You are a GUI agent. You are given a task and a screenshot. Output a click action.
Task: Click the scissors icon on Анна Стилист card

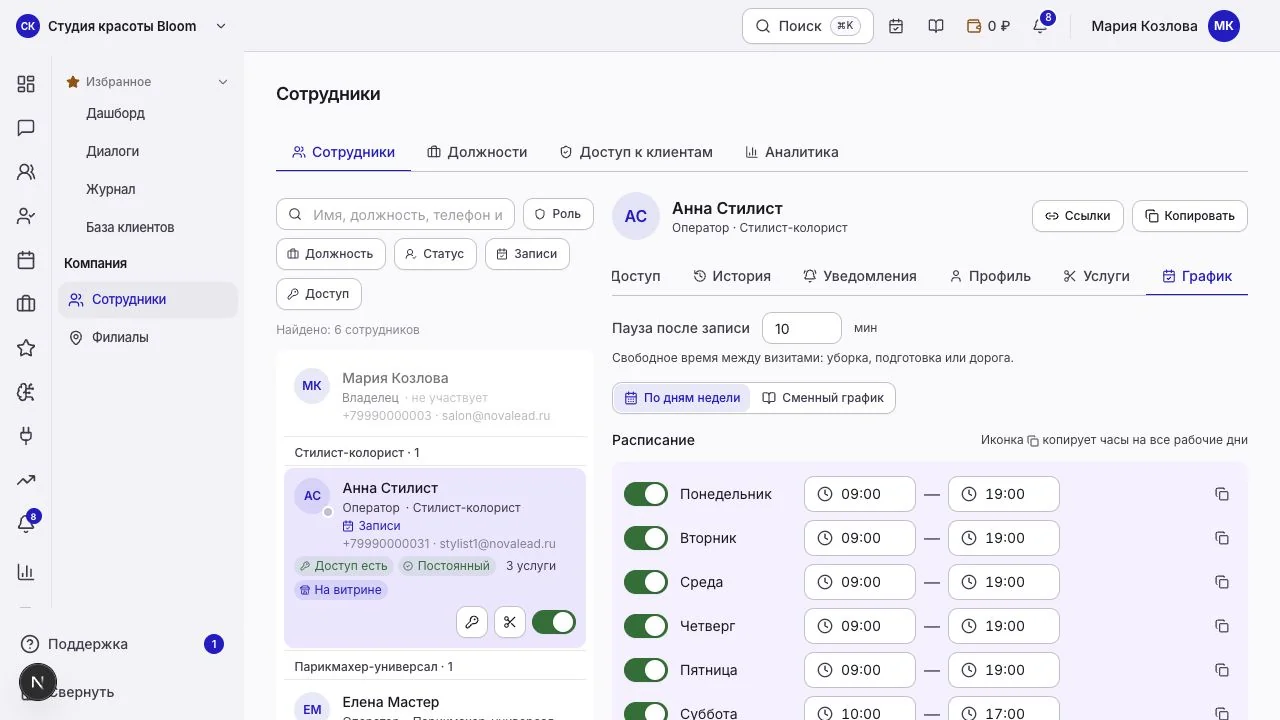tap(510, 622)
